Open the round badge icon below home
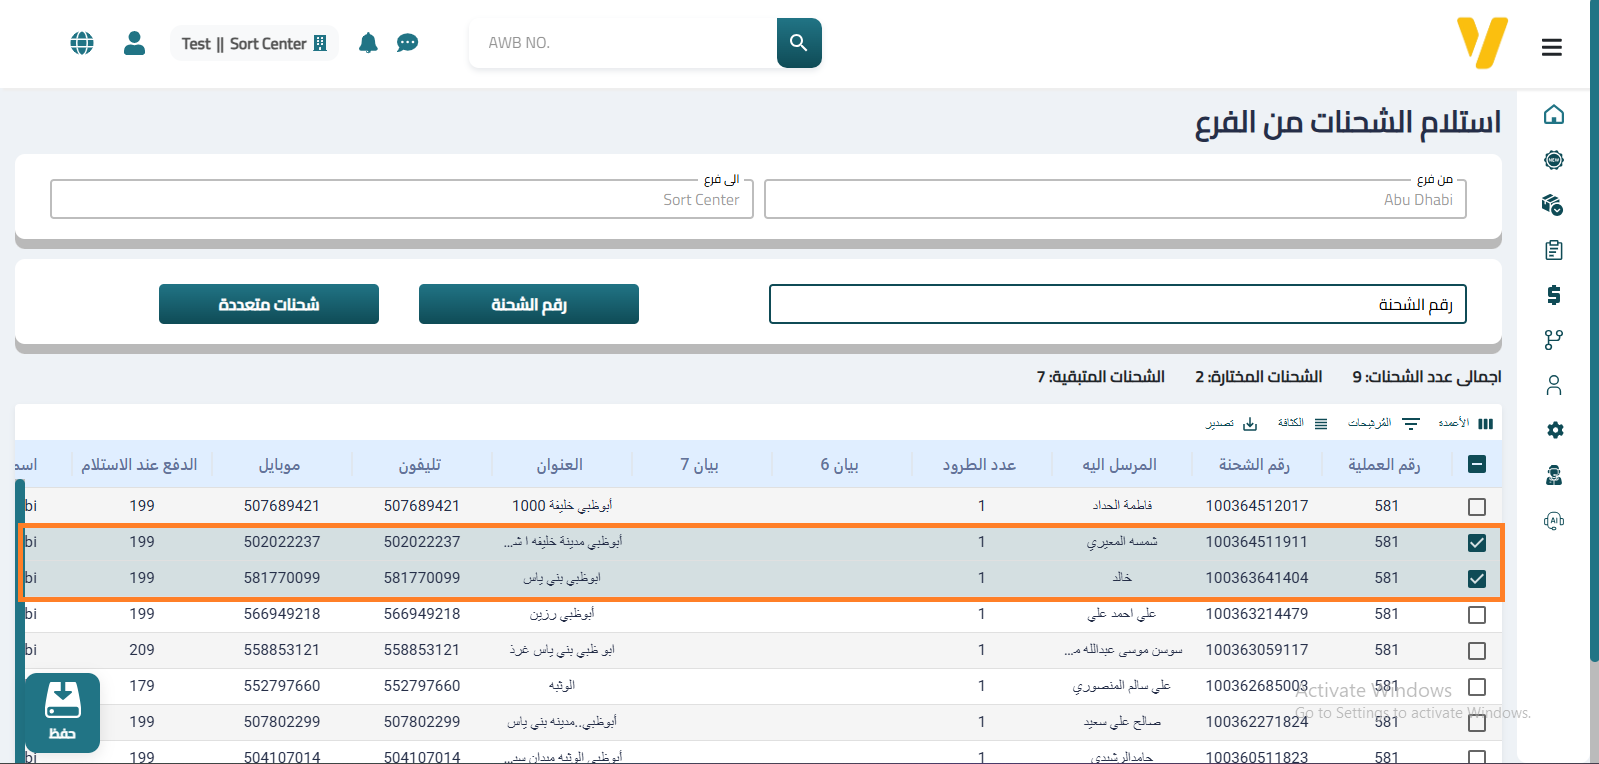1599x764 pixels. 1553,160
